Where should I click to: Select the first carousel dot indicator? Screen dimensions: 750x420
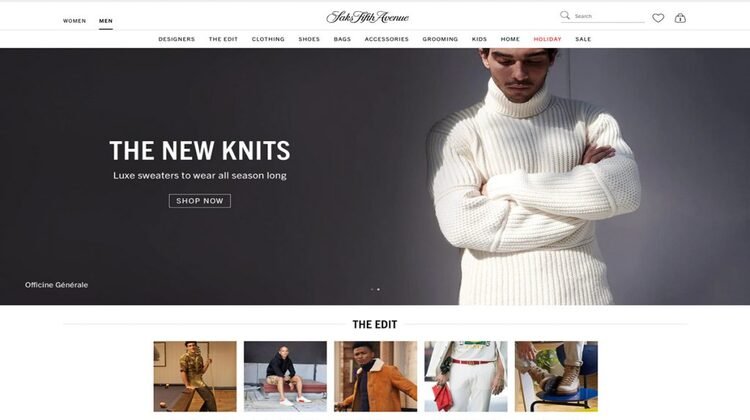[x=372, y=289]
